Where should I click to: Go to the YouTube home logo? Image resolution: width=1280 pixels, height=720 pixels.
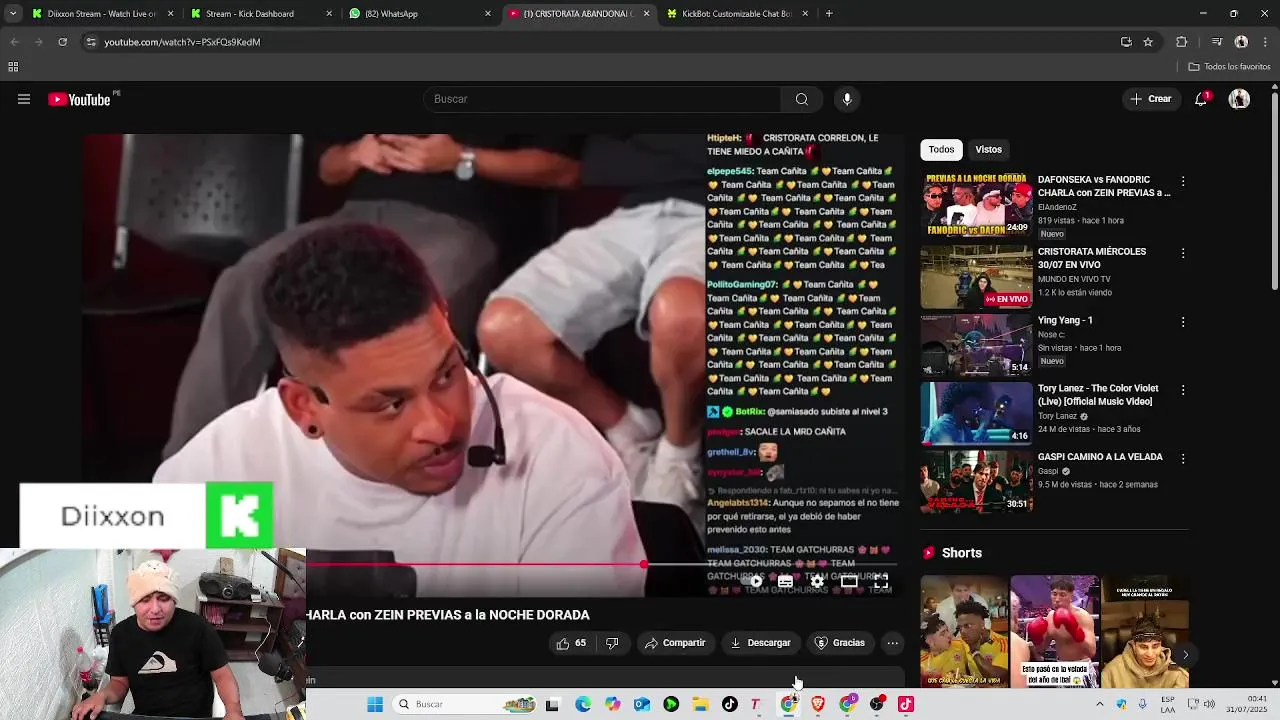coord(79,99)
